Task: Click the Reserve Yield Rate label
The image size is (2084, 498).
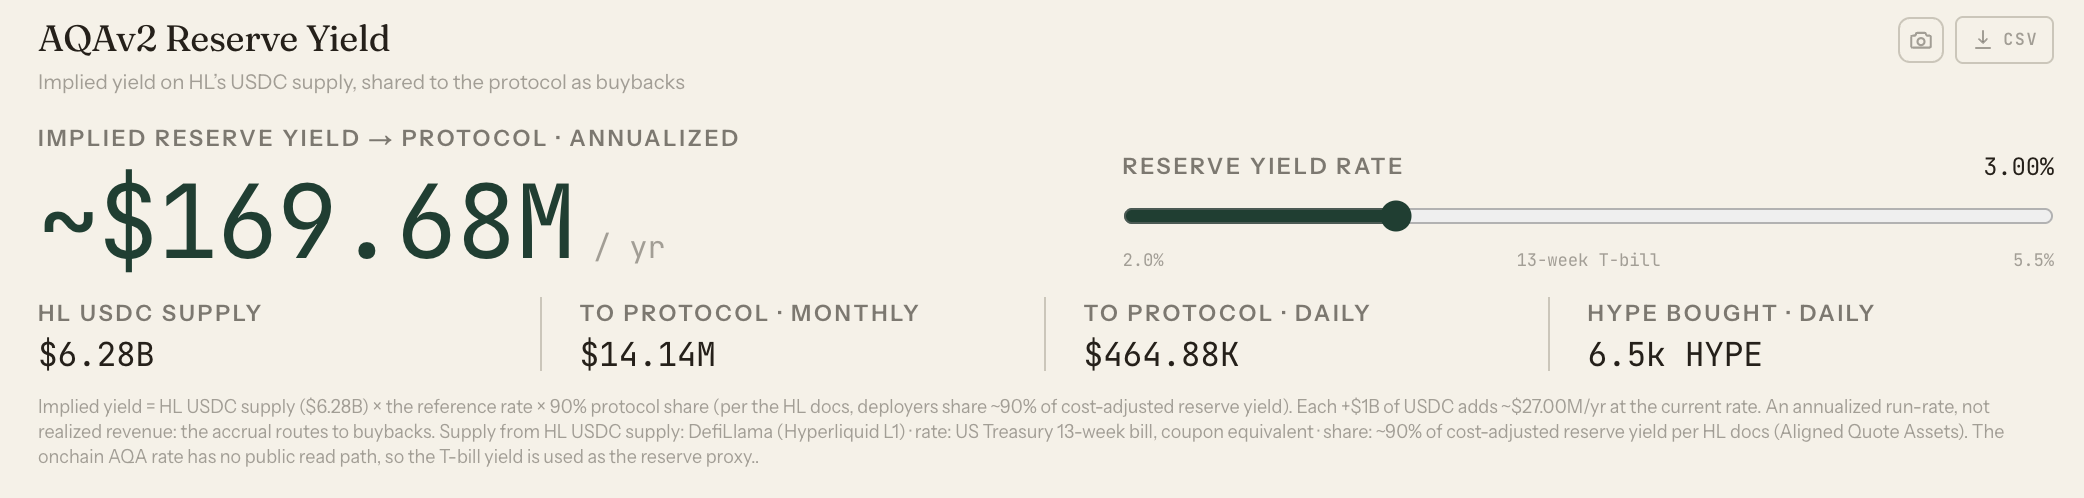Action: point(1262,166)
